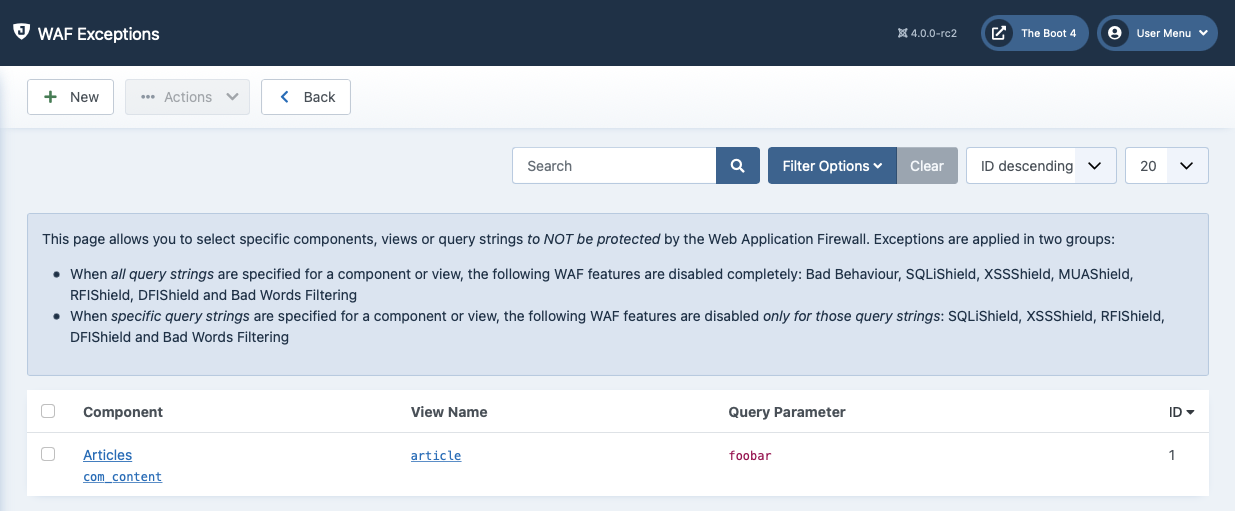Click the User Menu avatar icon
The width and height of the screenshot is (1235, 511).
[1114, 33]
